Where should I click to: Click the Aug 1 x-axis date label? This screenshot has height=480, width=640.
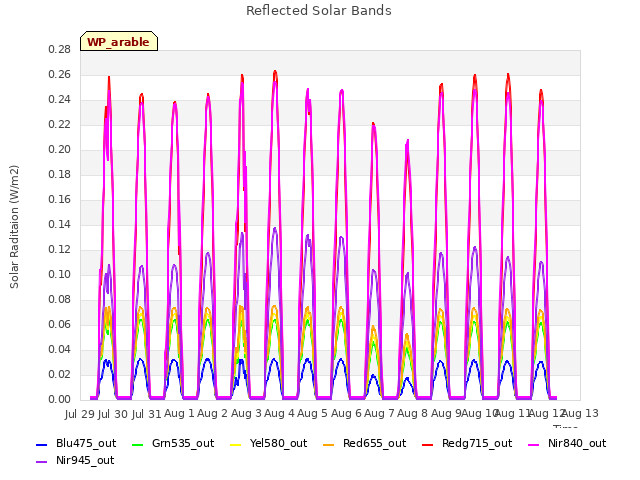point(179,413)
